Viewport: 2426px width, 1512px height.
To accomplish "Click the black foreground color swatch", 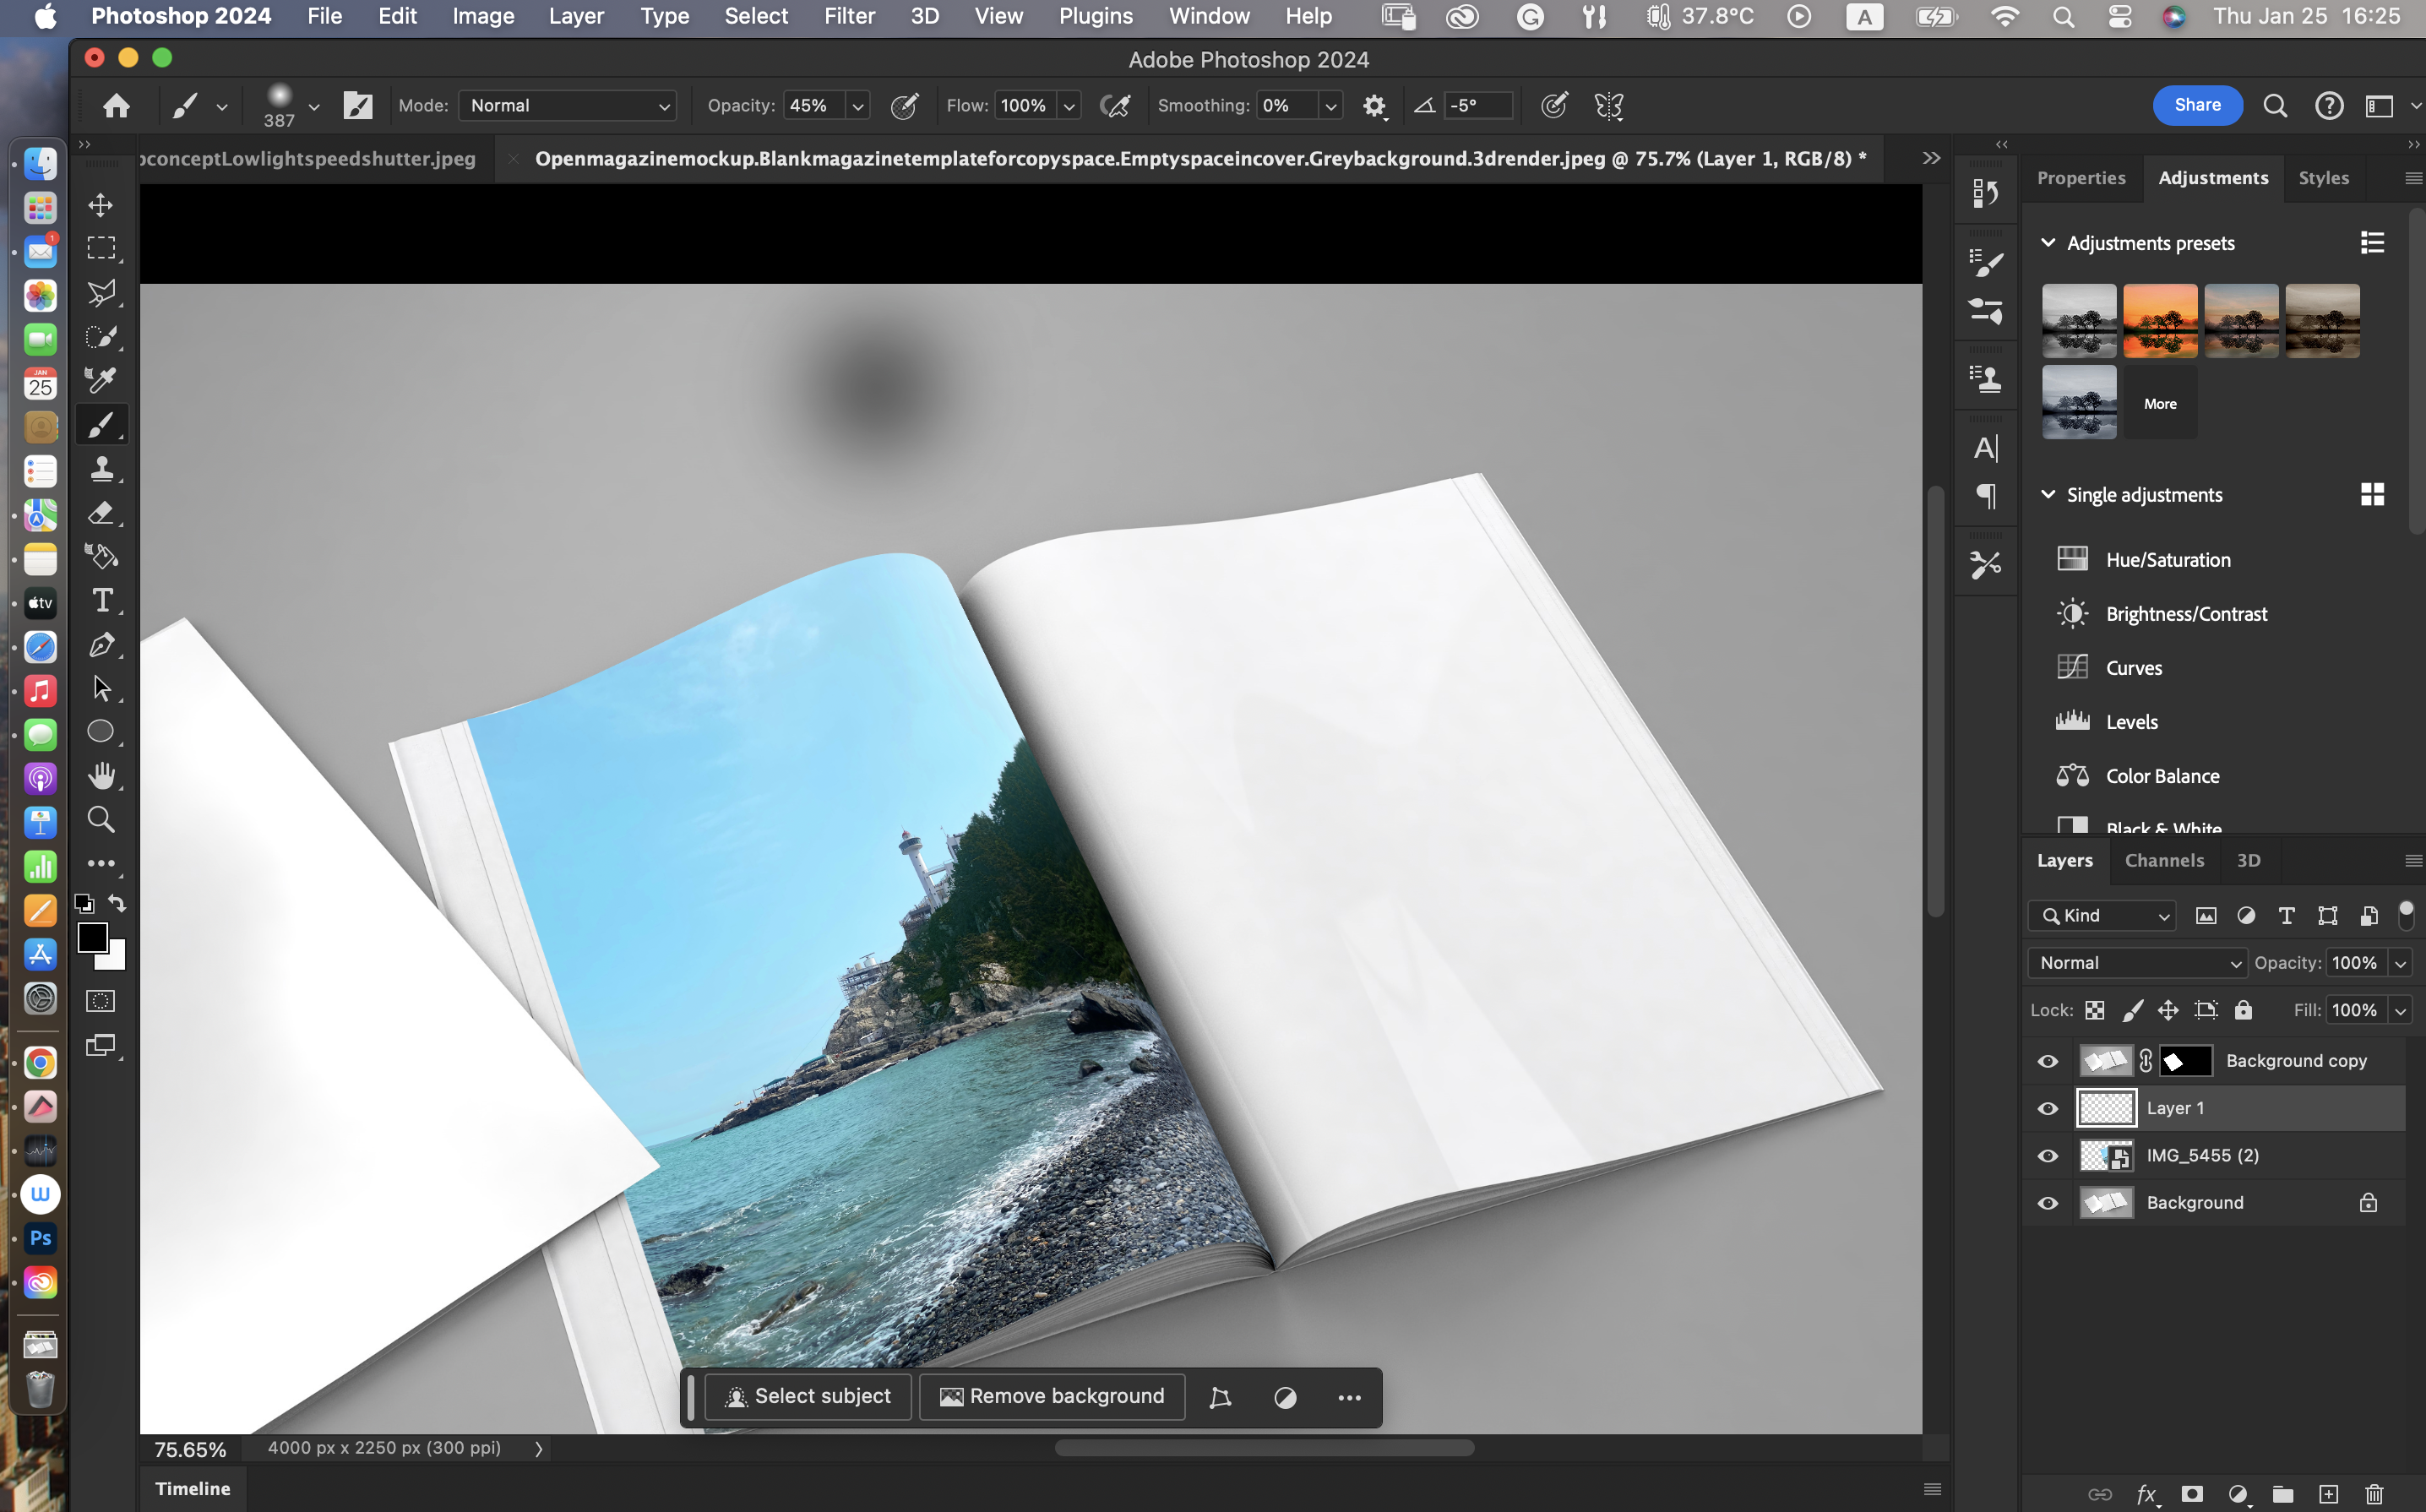I will click(x=92, y=936).
